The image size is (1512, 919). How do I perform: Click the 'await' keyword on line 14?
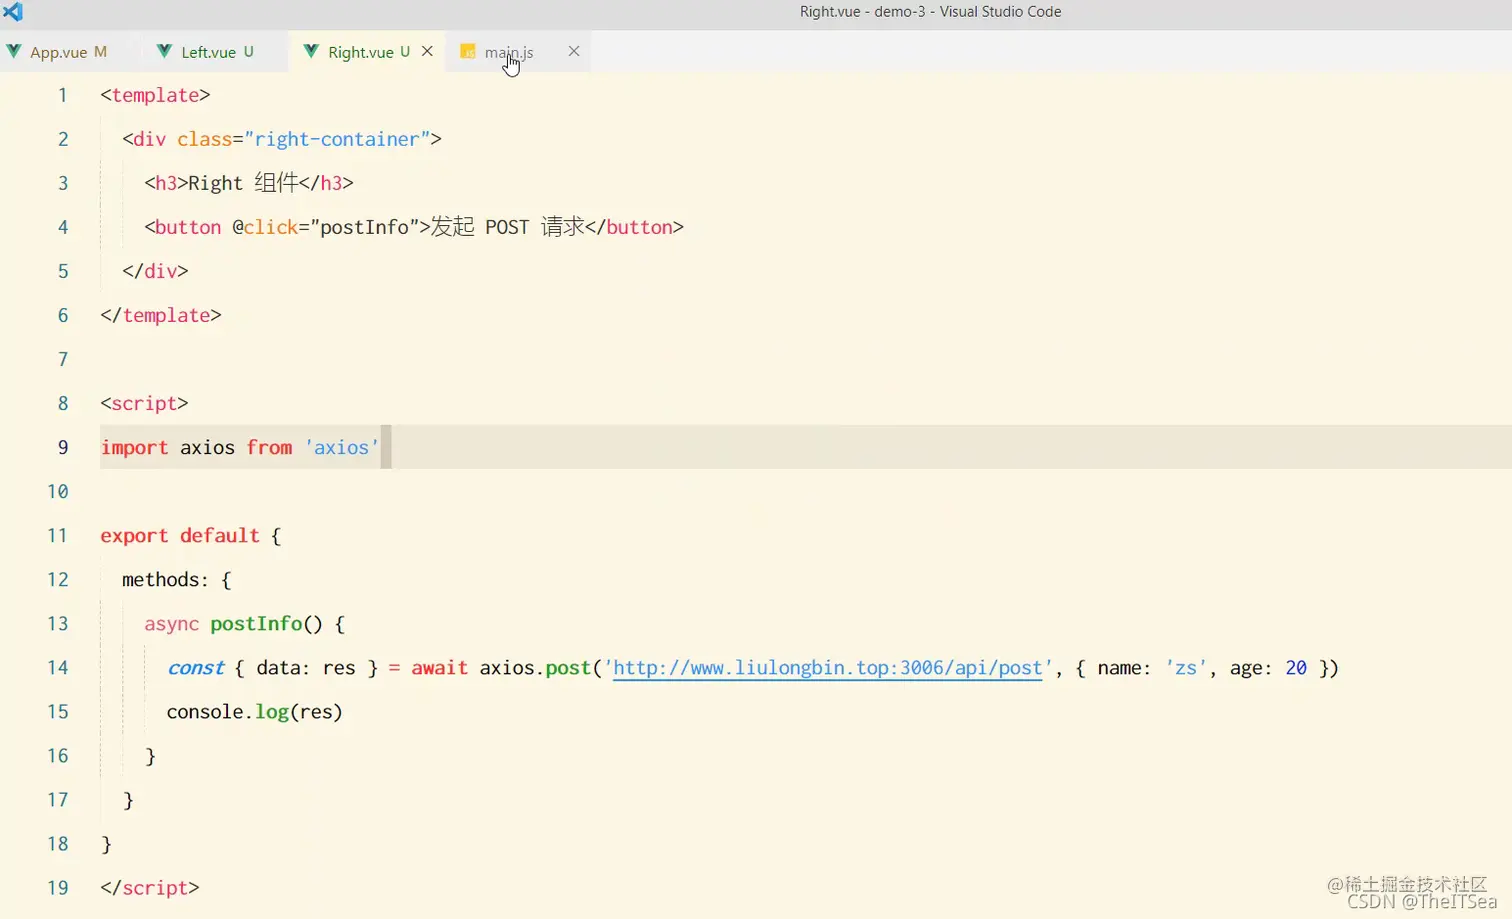coord(439,668)
